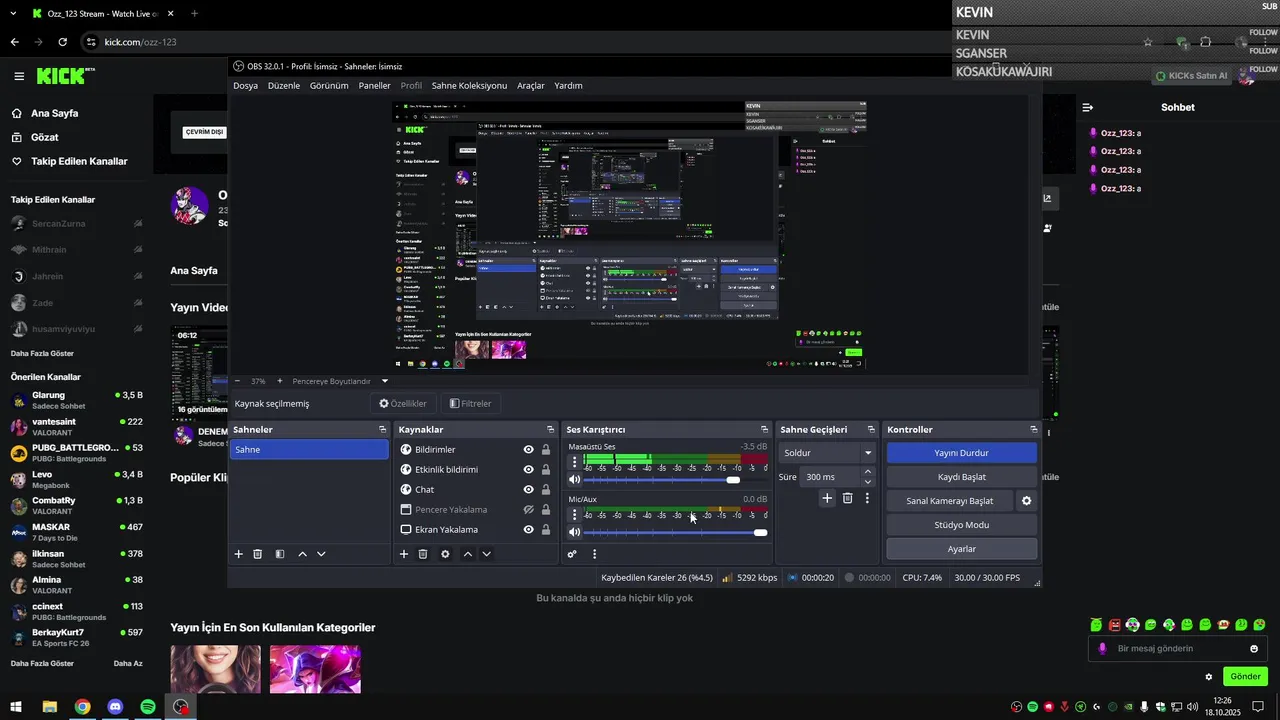Send chat message with Gönder button
Screen dimensions: 1280x720
1245,677
